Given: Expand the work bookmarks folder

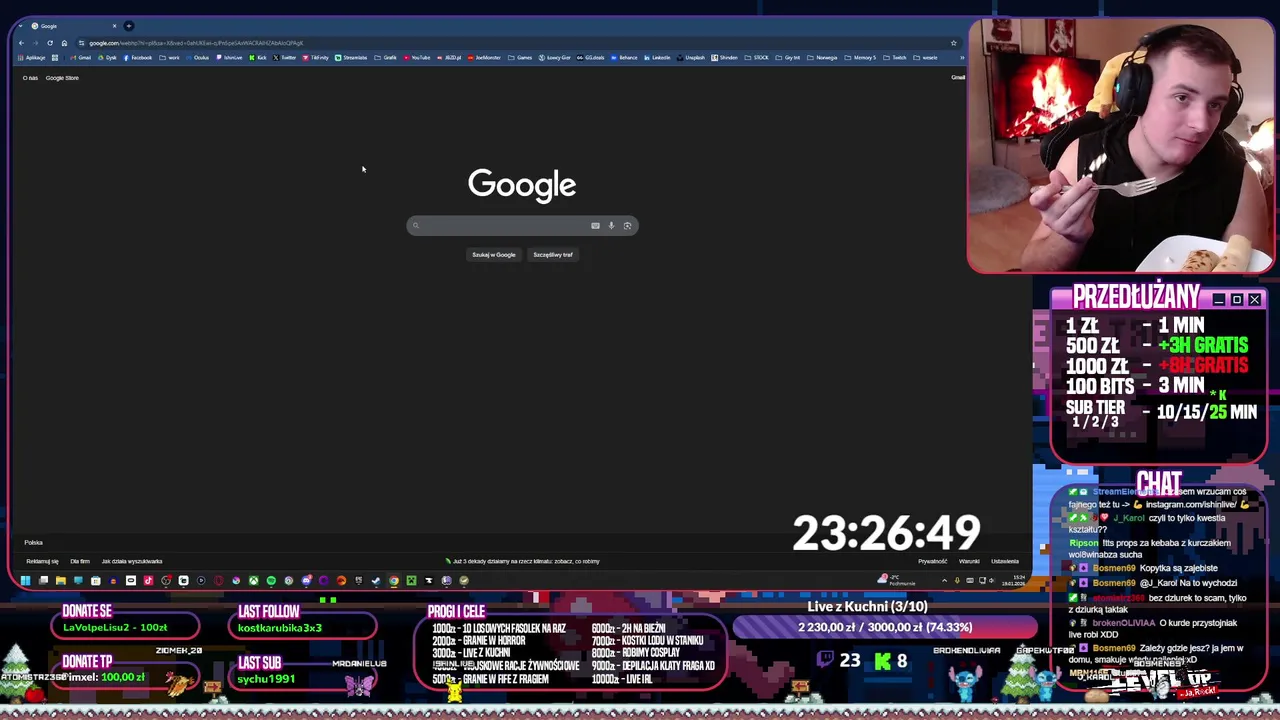Looking at the screenshot, I should point(169,57).
